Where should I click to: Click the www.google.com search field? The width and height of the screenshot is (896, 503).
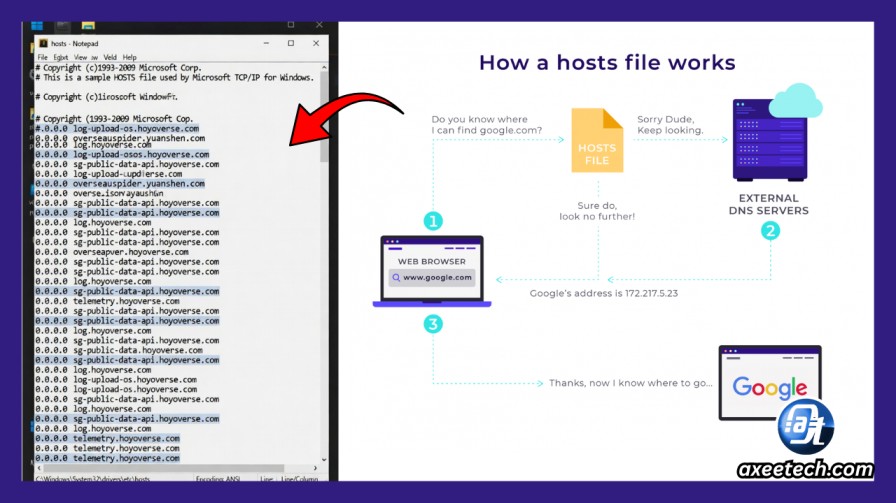(x=433, y=278)
